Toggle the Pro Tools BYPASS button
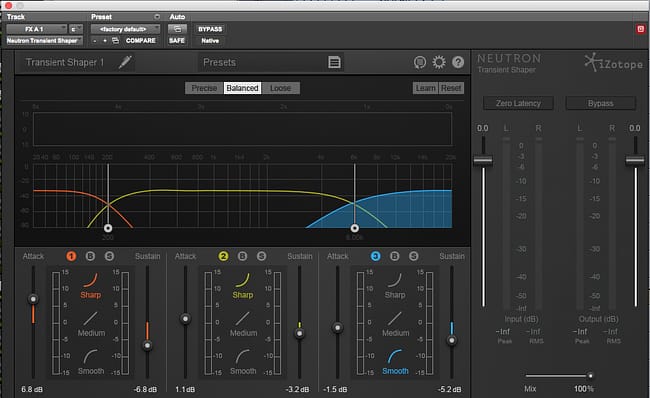 click(210, 29)
